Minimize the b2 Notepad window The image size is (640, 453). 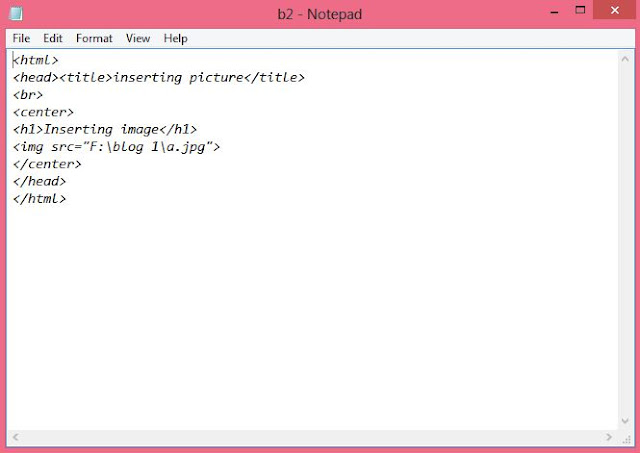coord(554,11)
